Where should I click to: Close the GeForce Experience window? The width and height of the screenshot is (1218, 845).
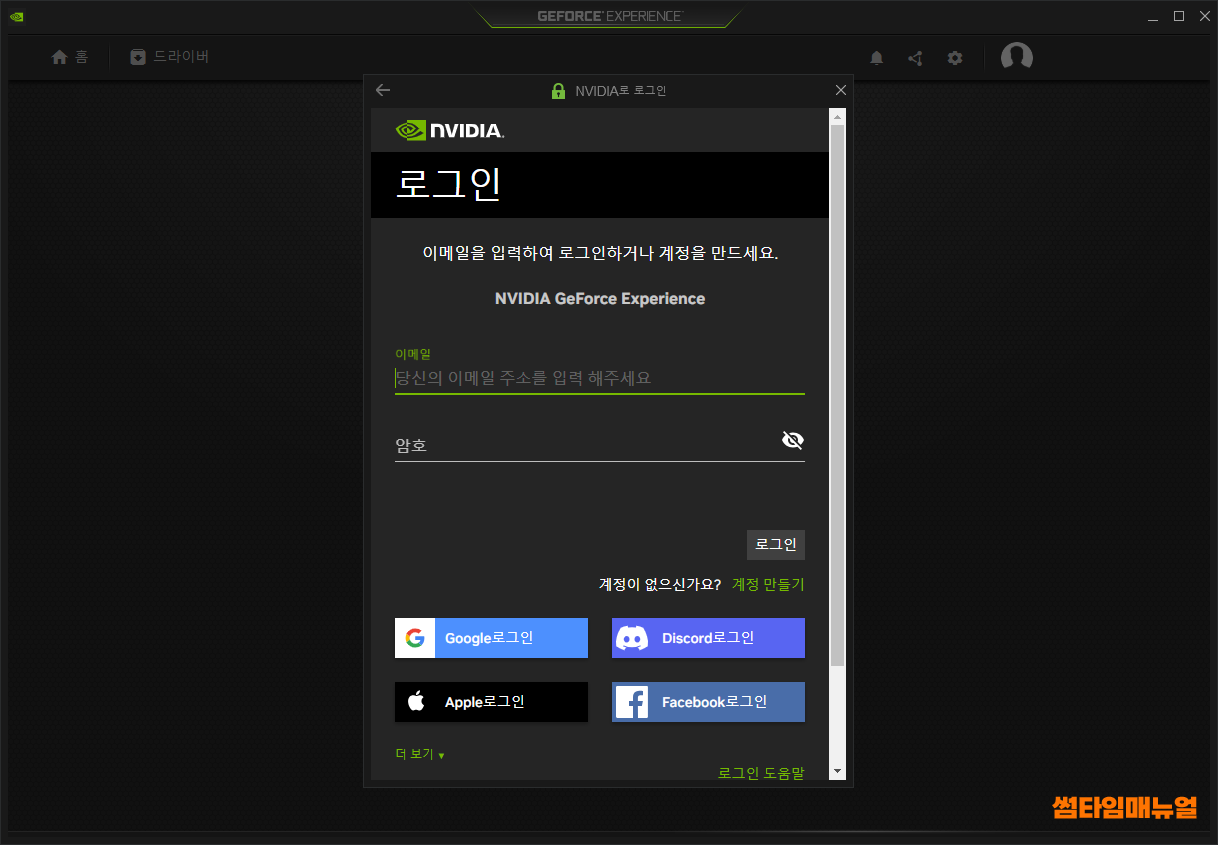[1204, 16]
